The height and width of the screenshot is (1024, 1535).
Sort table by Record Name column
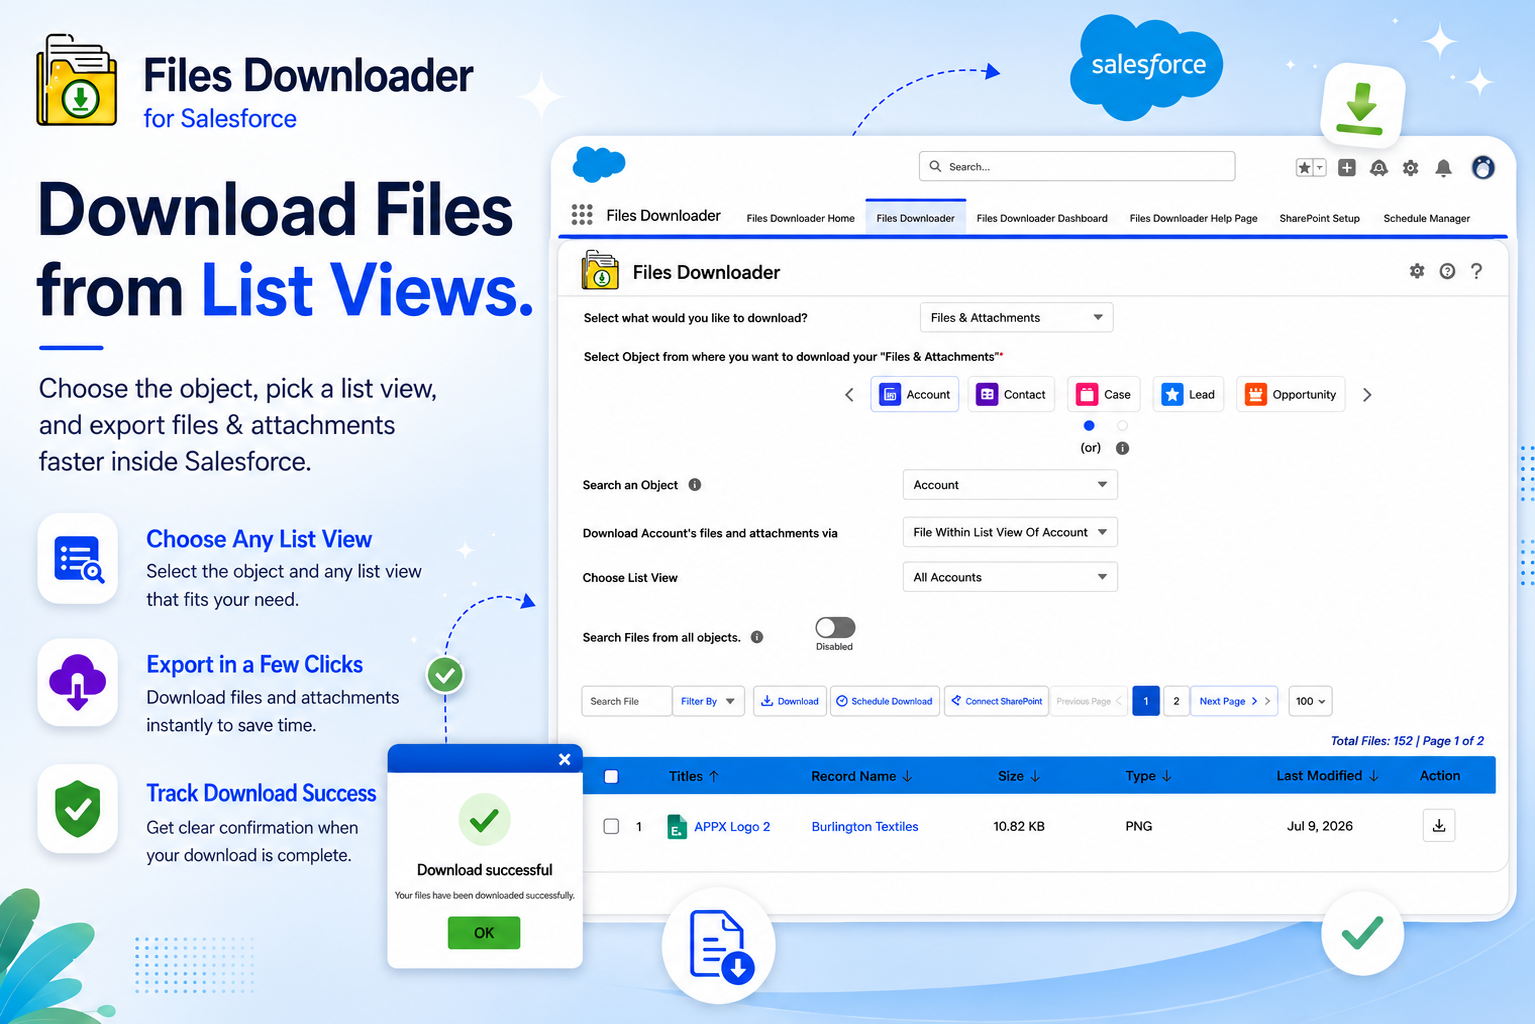coord(861,776)
